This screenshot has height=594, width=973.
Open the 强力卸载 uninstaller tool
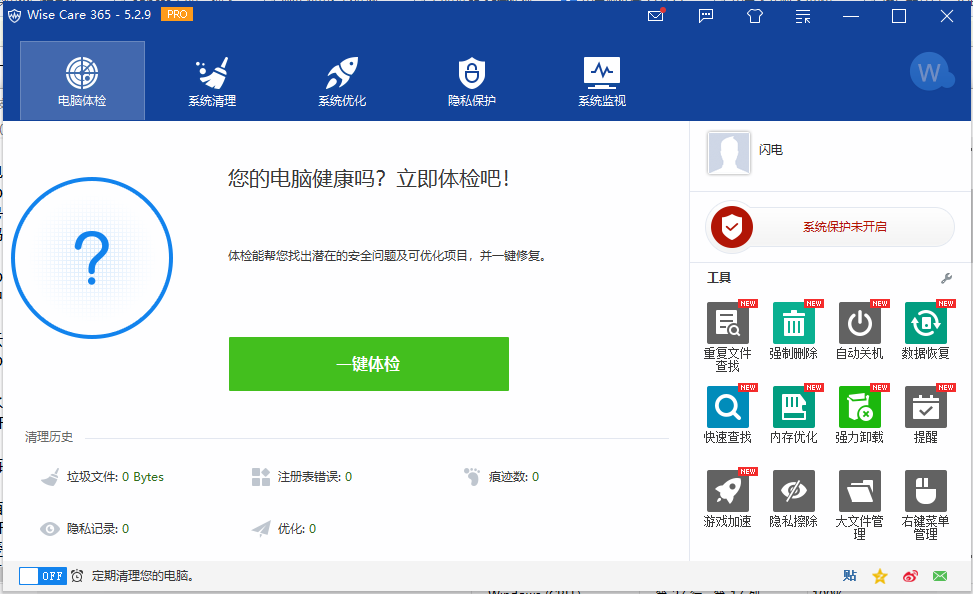tap(859, 408)
